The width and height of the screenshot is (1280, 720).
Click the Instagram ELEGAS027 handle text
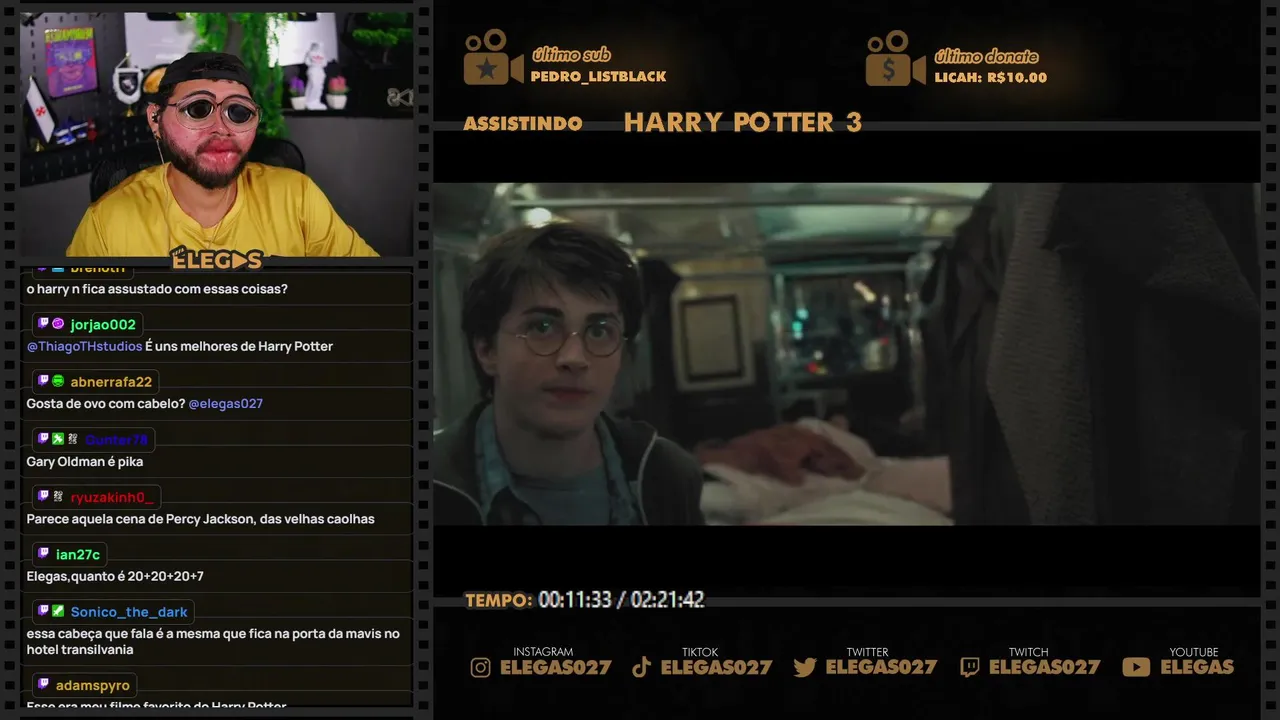point(556,668)
